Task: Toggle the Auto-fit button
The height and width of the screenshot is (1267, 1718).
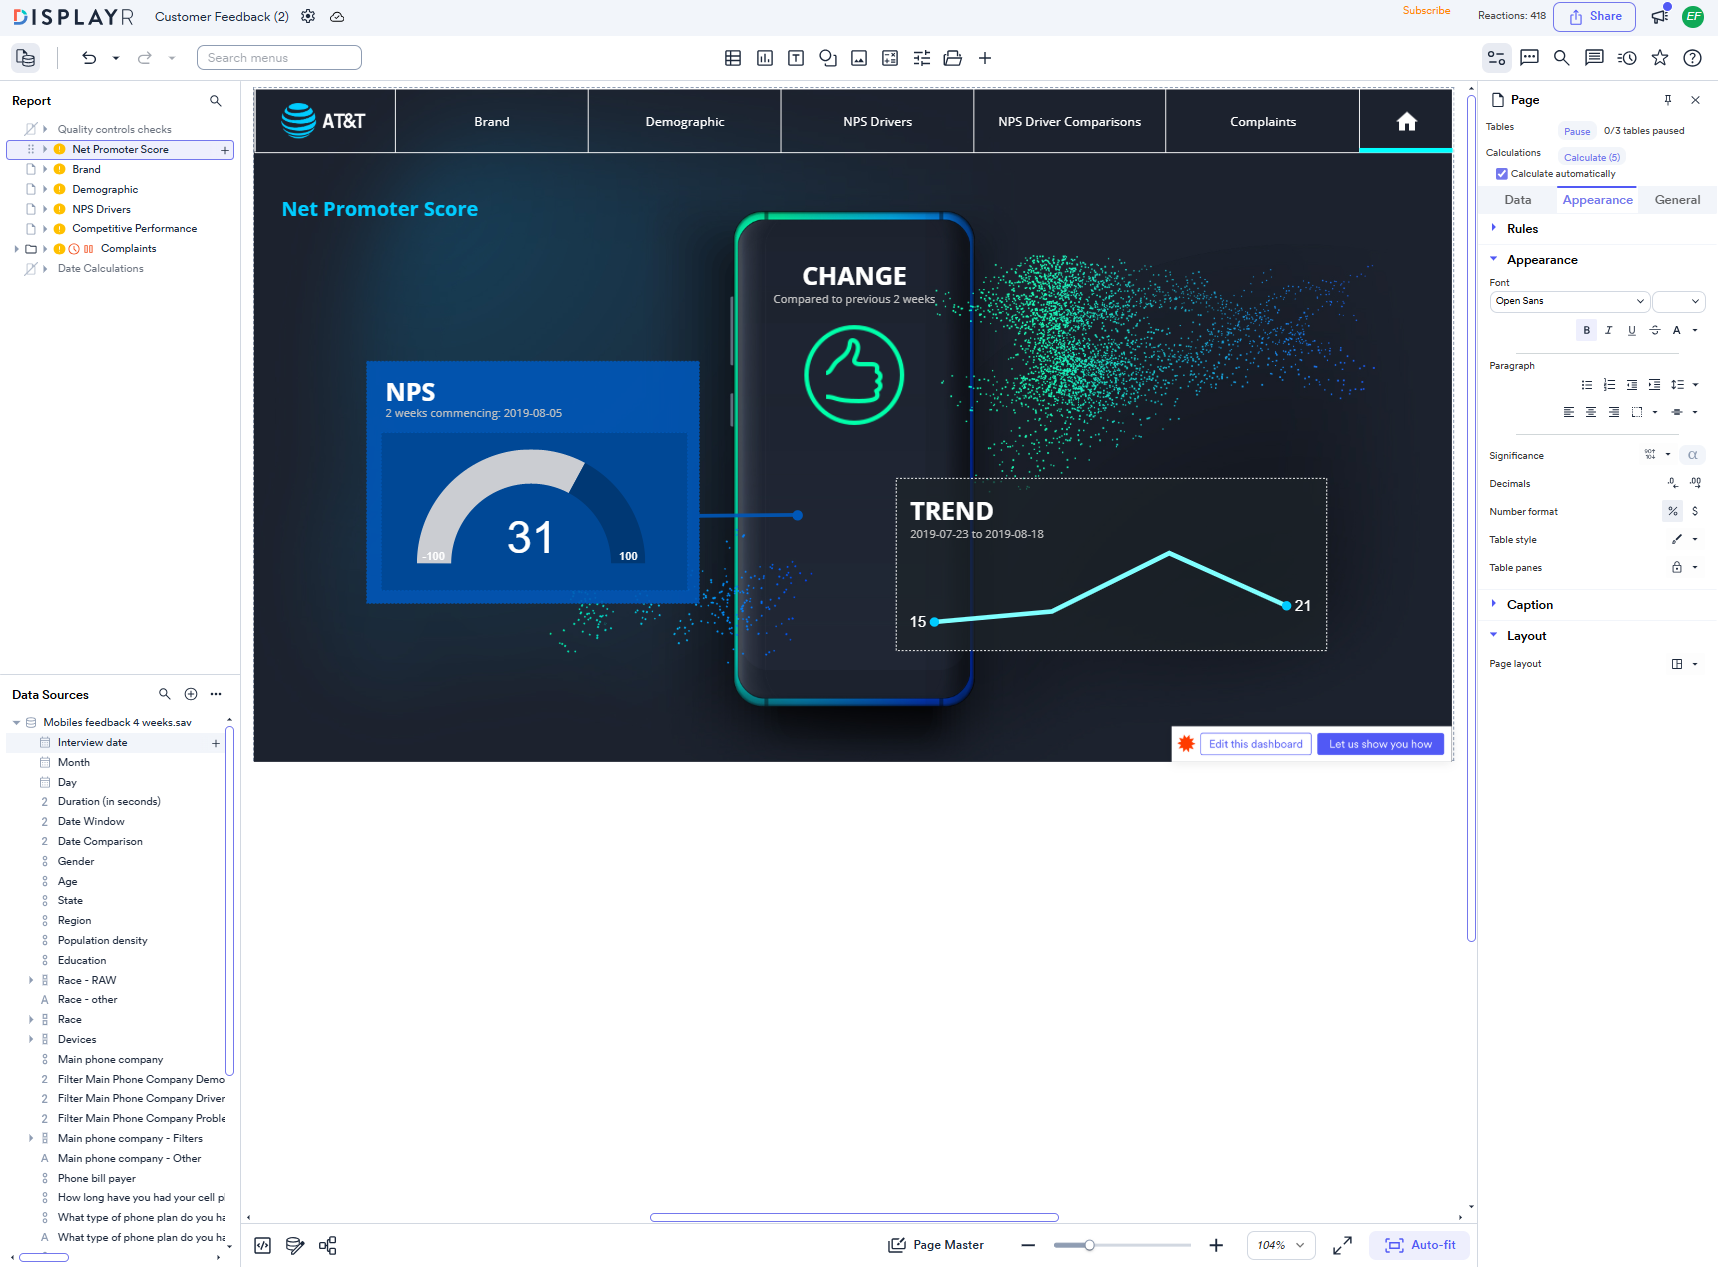Action: [1420, 1245]
